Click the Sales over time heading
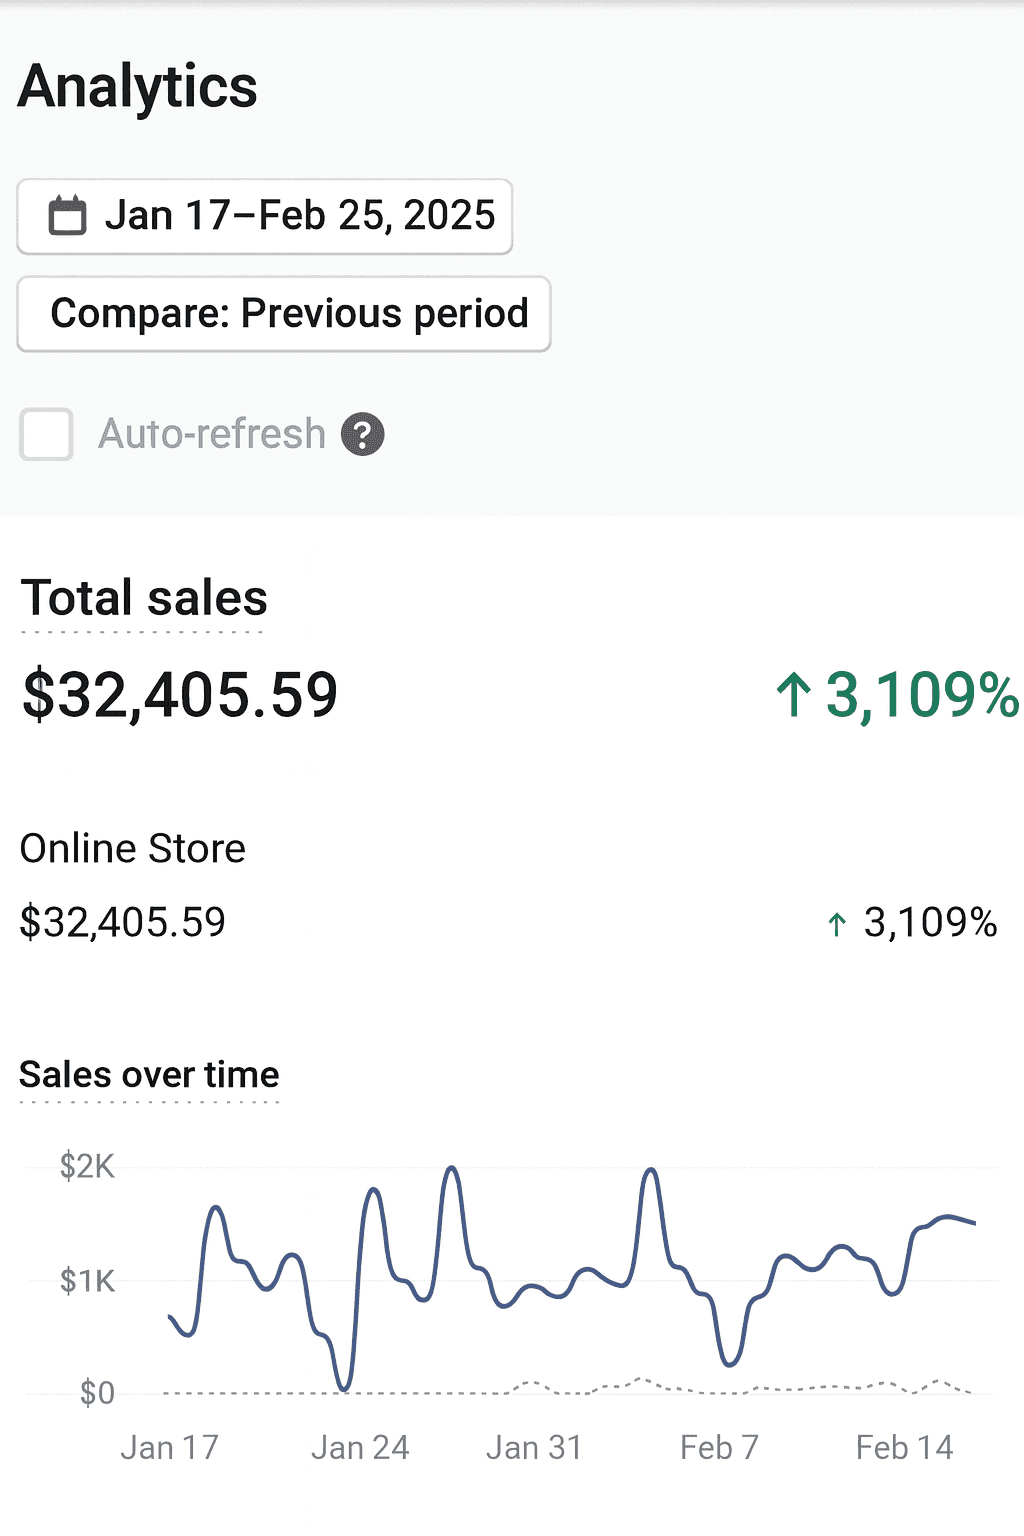This screenshot has height=1536, width=1024. [x=150, y=1074]
